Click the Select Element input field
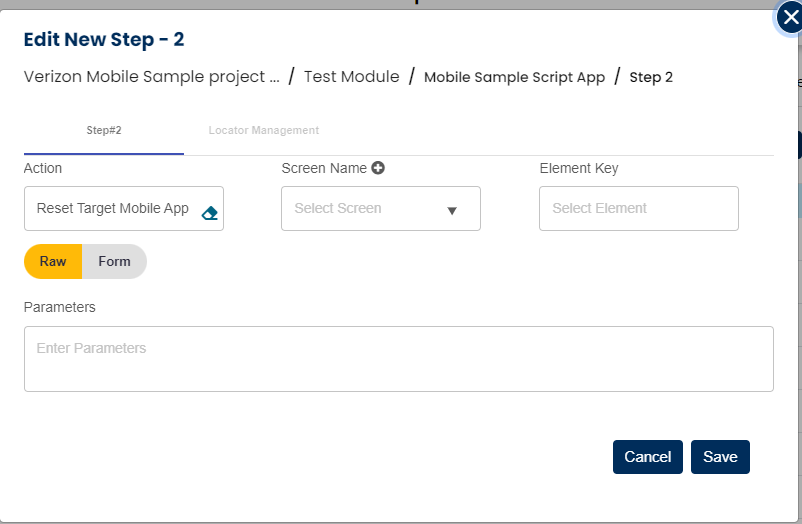This screenshot has width=802, height=524. coord(638,208)
